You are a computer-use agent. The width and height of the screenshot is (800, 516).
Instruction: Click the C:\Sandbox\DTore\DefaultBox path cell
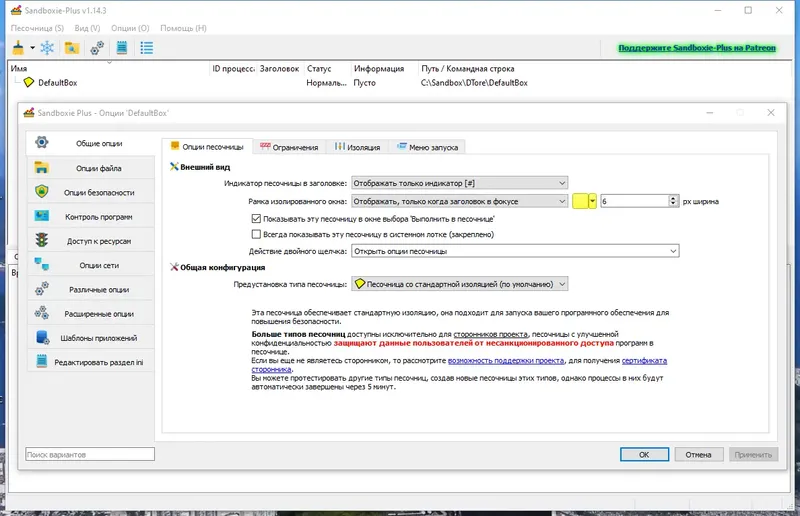[474, 83]
